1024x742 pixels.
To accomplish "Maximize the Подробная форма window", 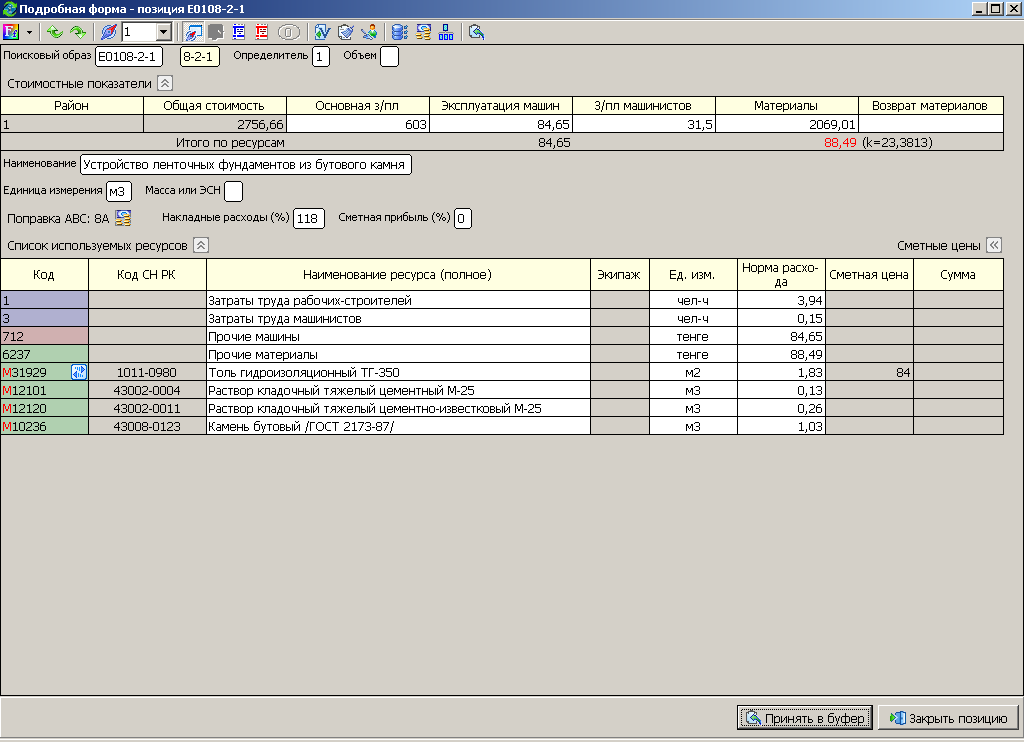I will (996, 8).
